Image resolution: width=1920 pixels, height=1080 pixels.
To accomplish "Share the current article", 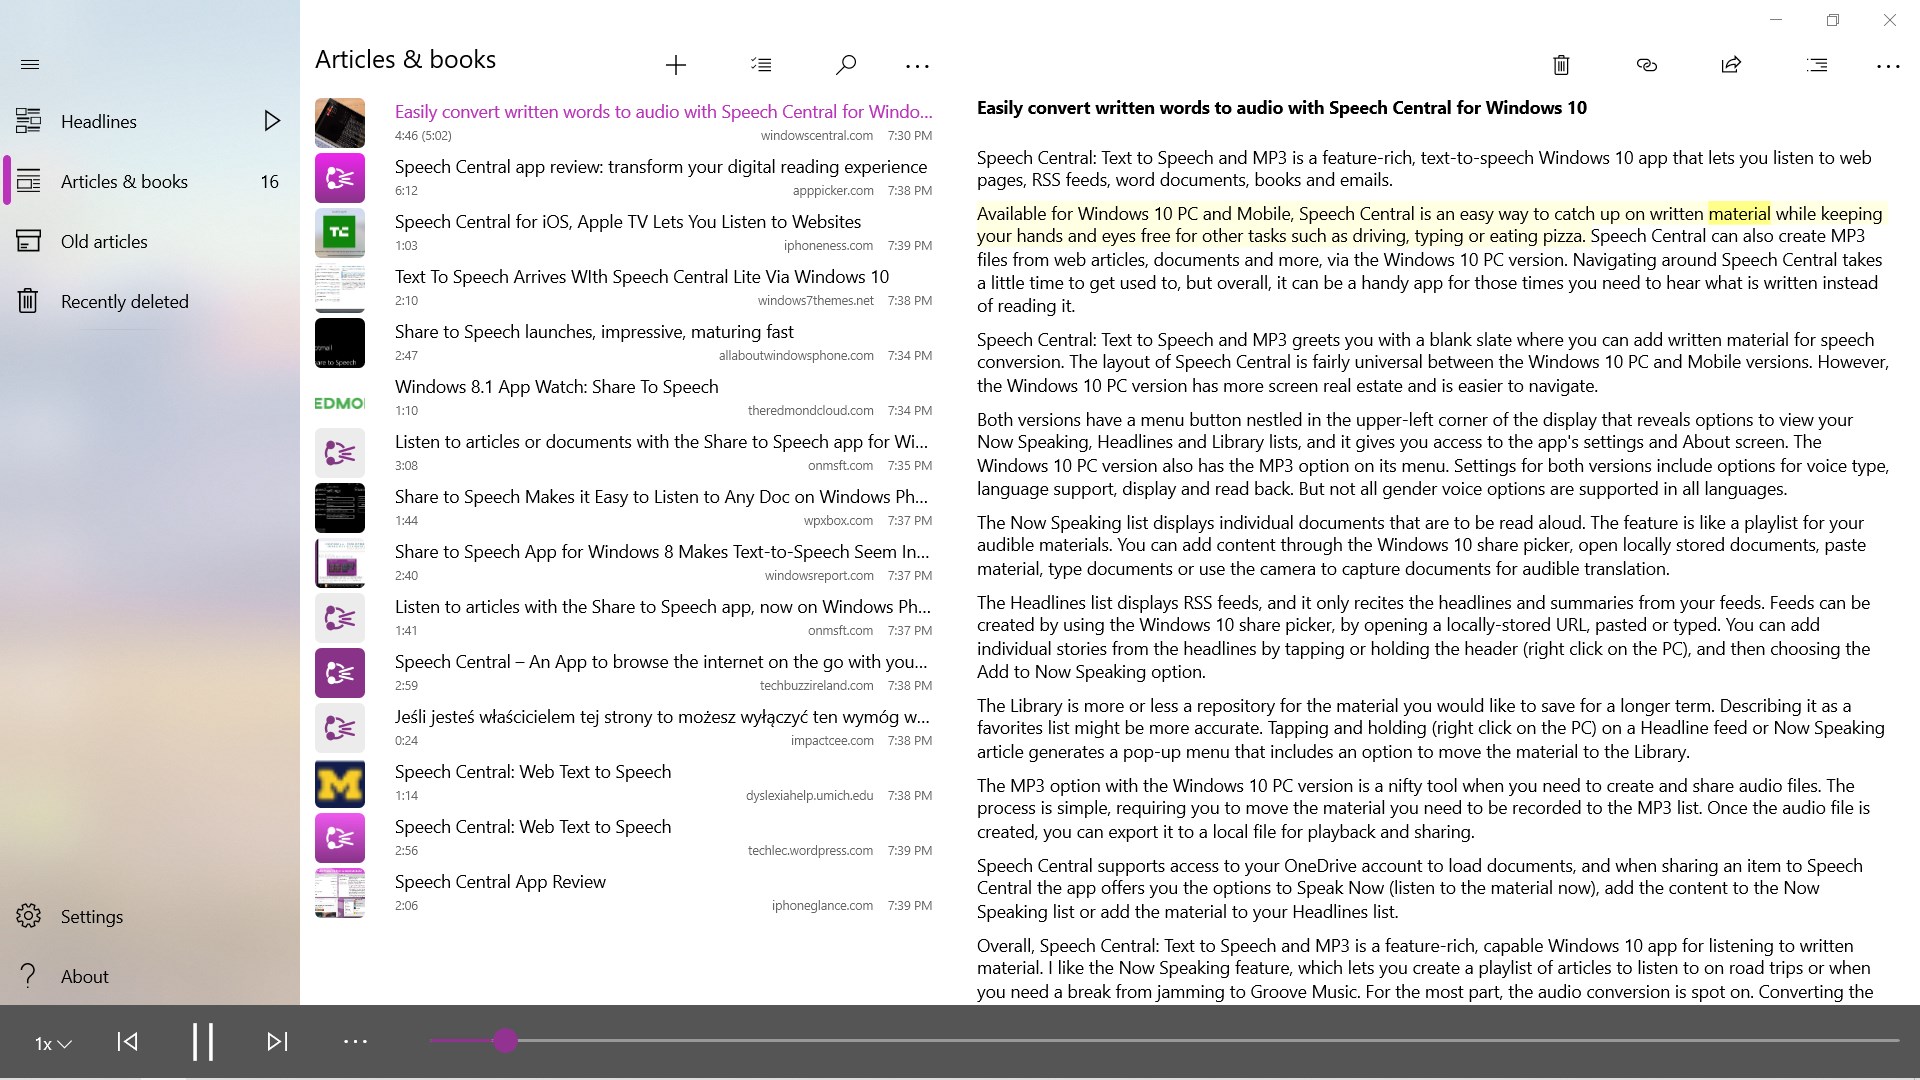I will pyautogui.click(x=1731, y=65).
